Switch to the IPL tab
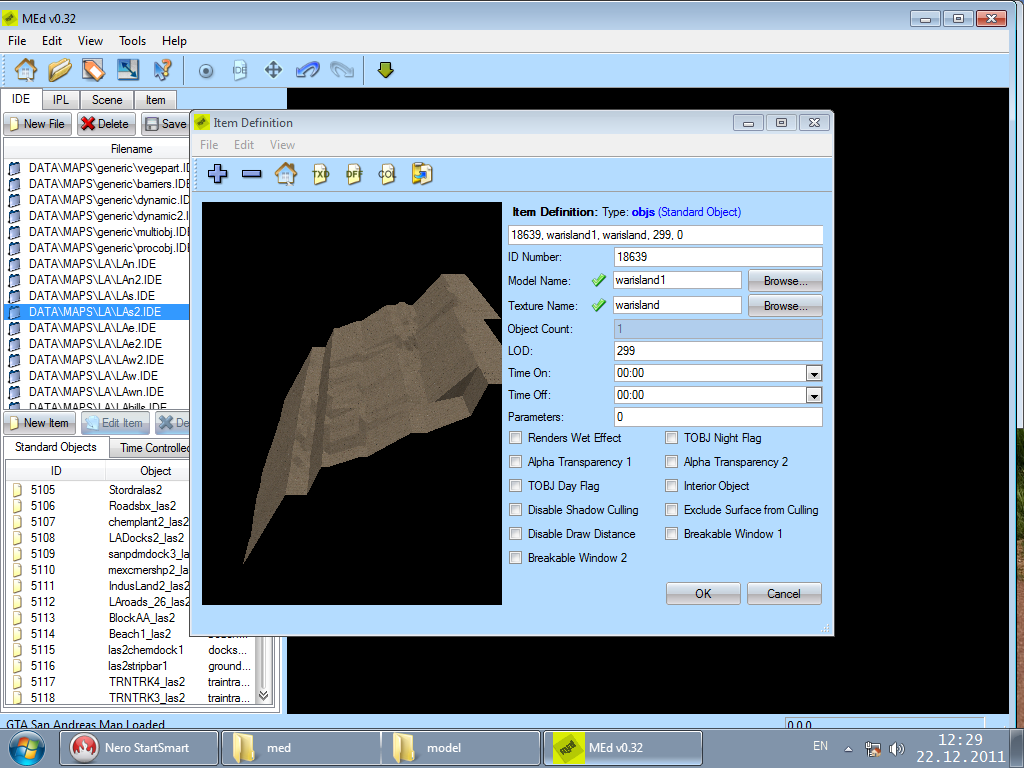The height and width of the screenshot is (768, 1024). [x=61, y=100]
